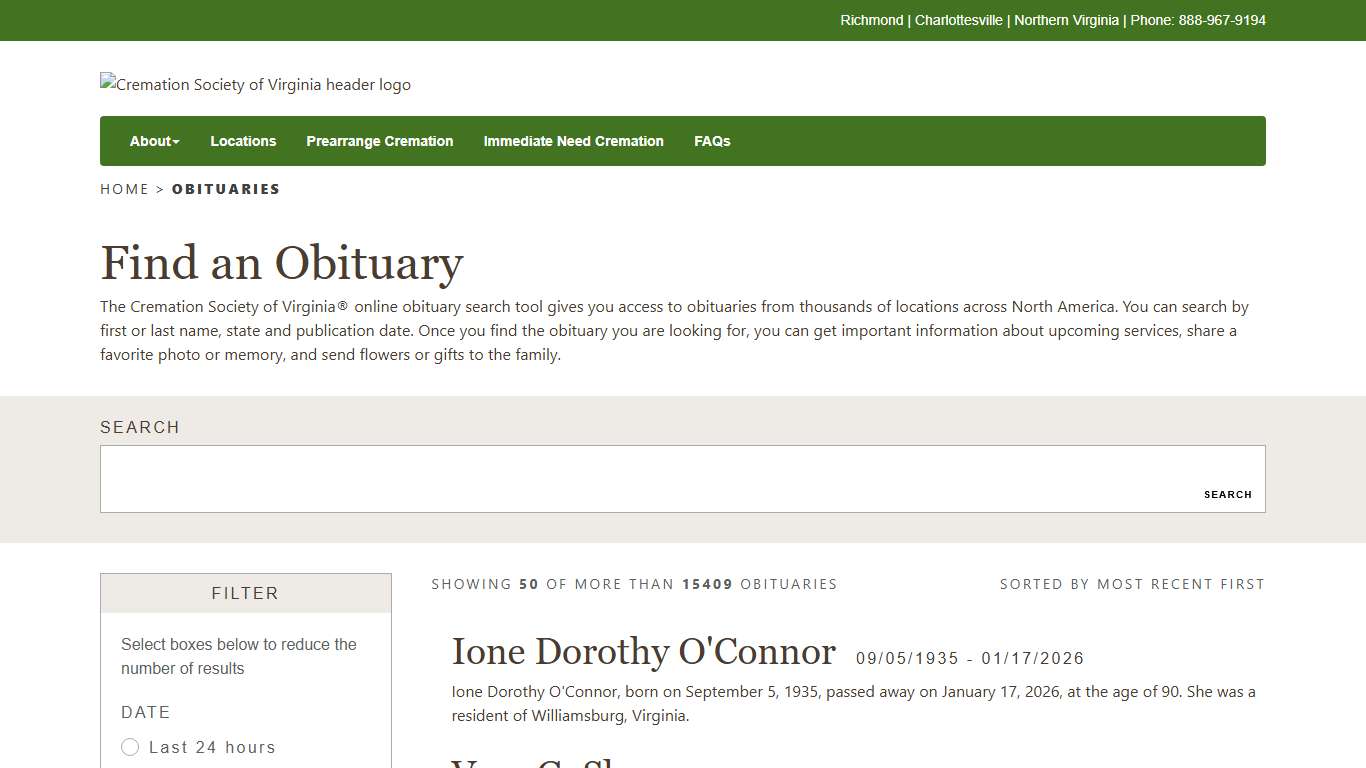Open the Locations page from navigation
Screen dimensions: 1366x768
point(243,141)
